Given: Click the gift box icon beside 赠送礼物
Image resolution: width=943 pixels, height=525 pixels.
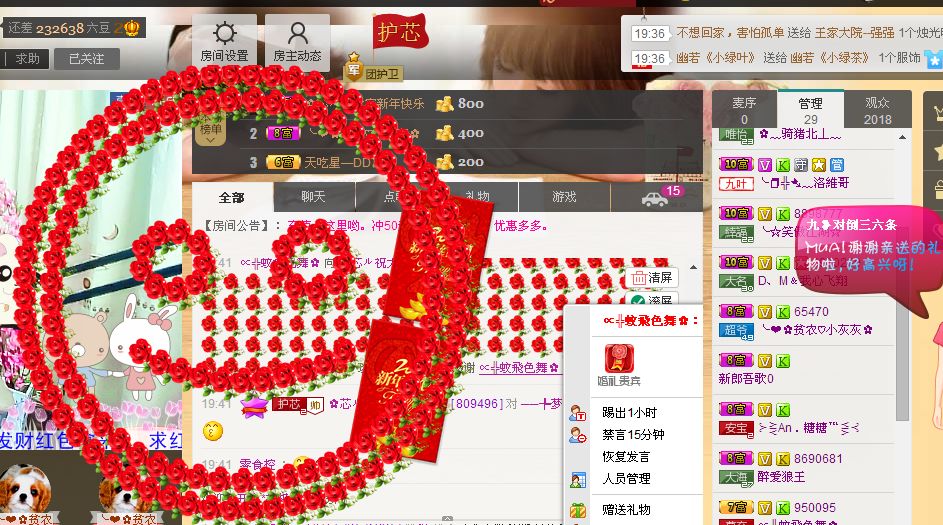Looking at the screenshot, I should (578, 510).
